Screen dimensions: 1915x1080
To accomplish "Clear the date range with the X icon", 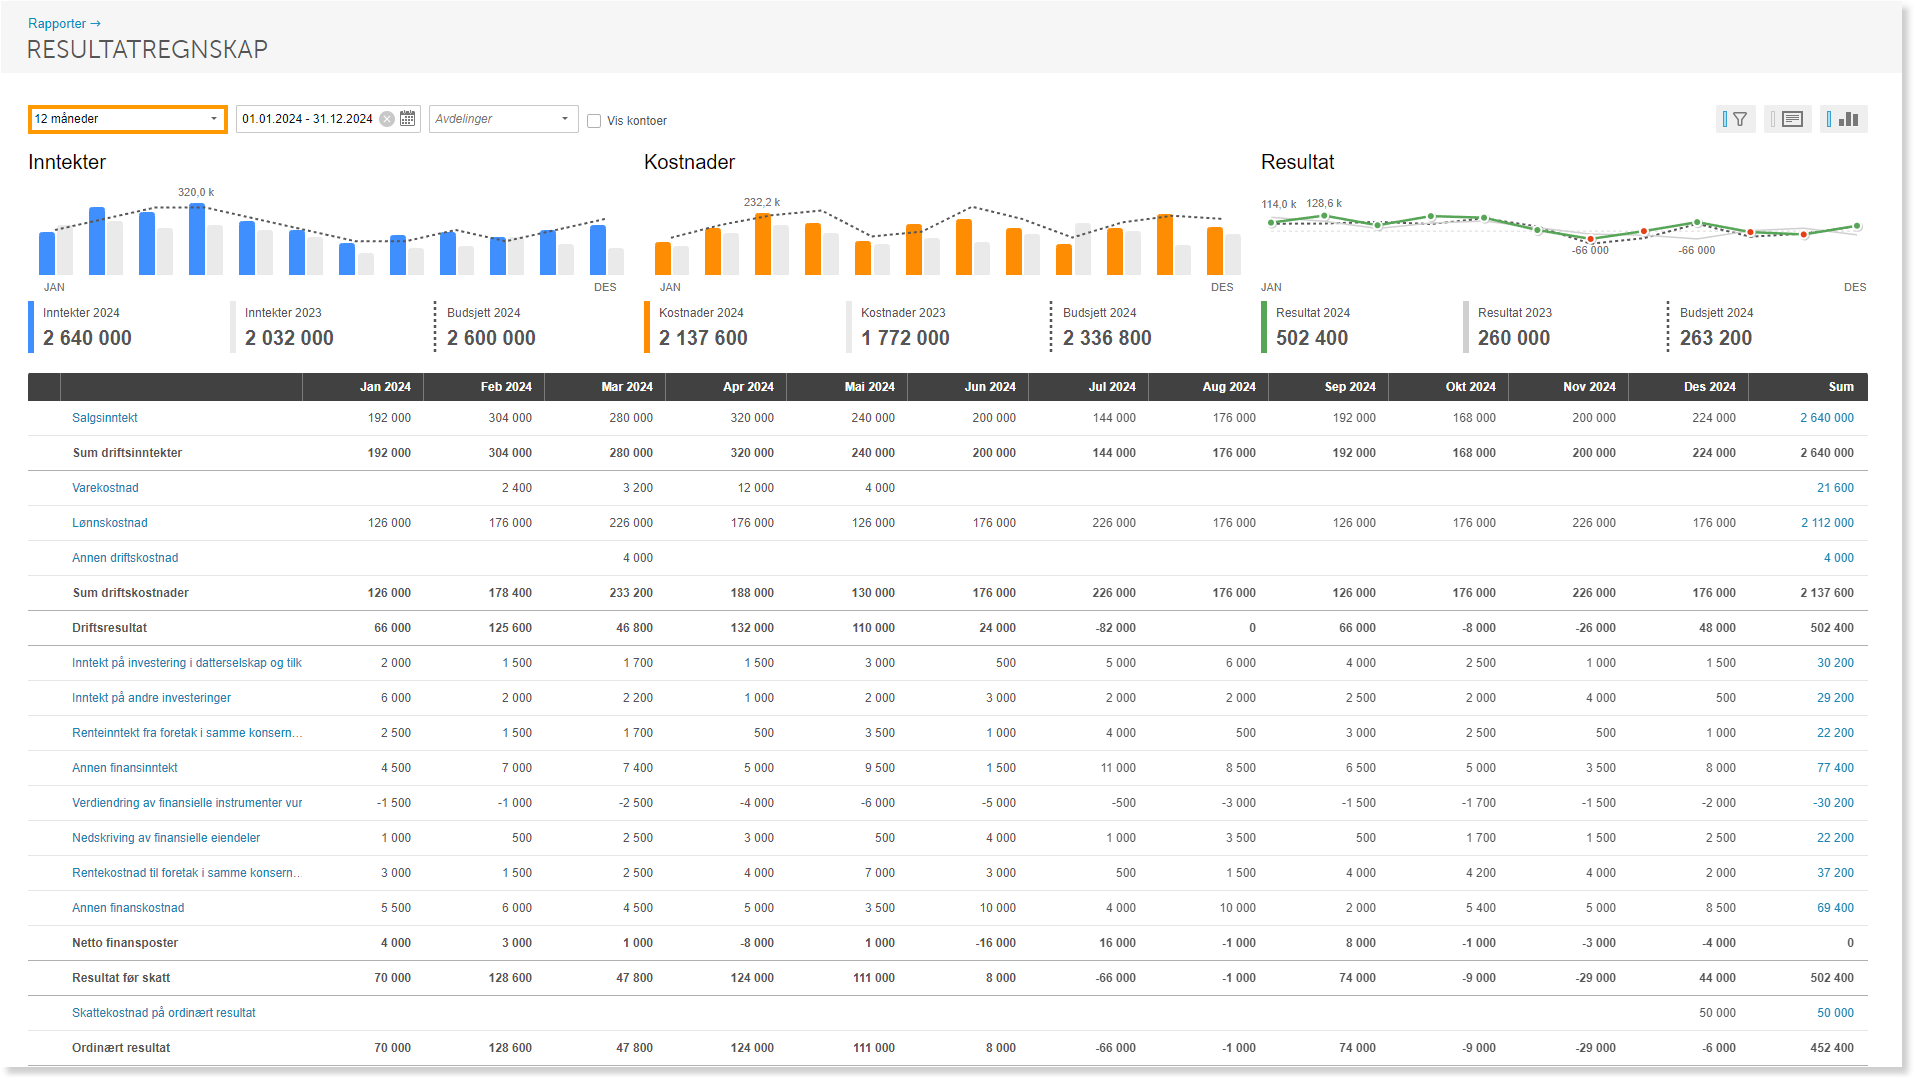I will [x=387, y=119].
